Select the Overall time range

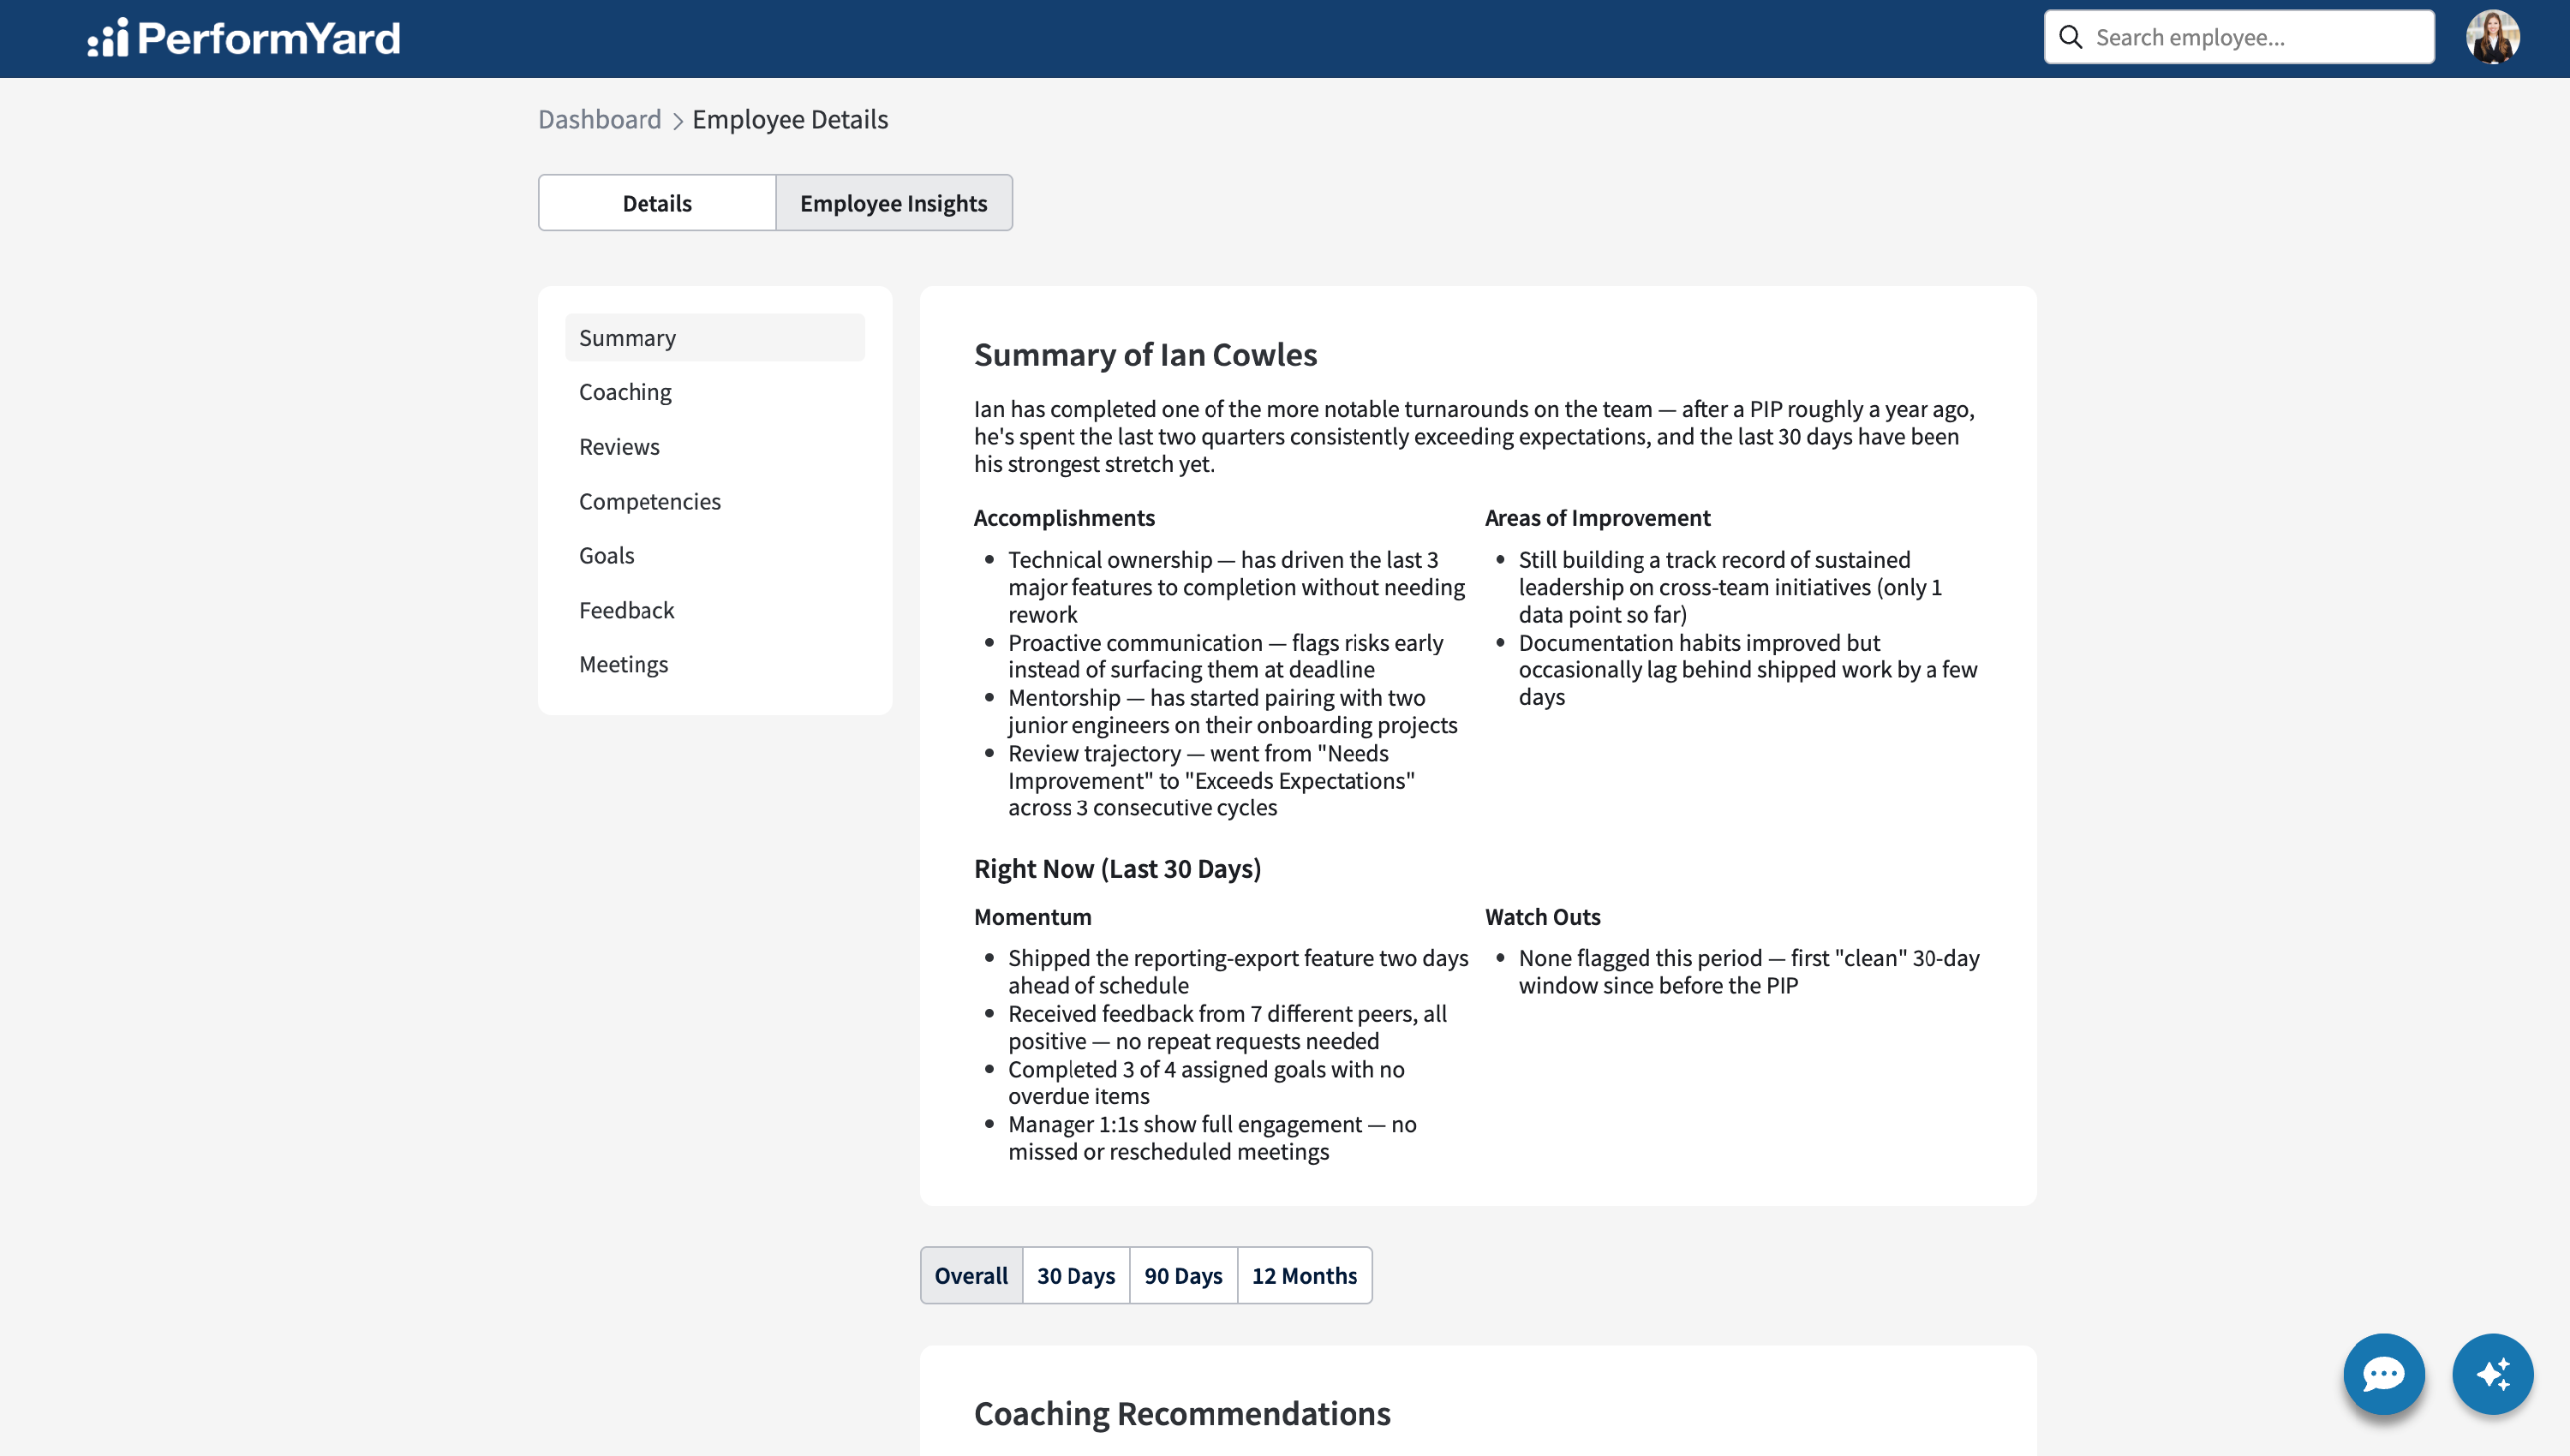point(971,1275)
